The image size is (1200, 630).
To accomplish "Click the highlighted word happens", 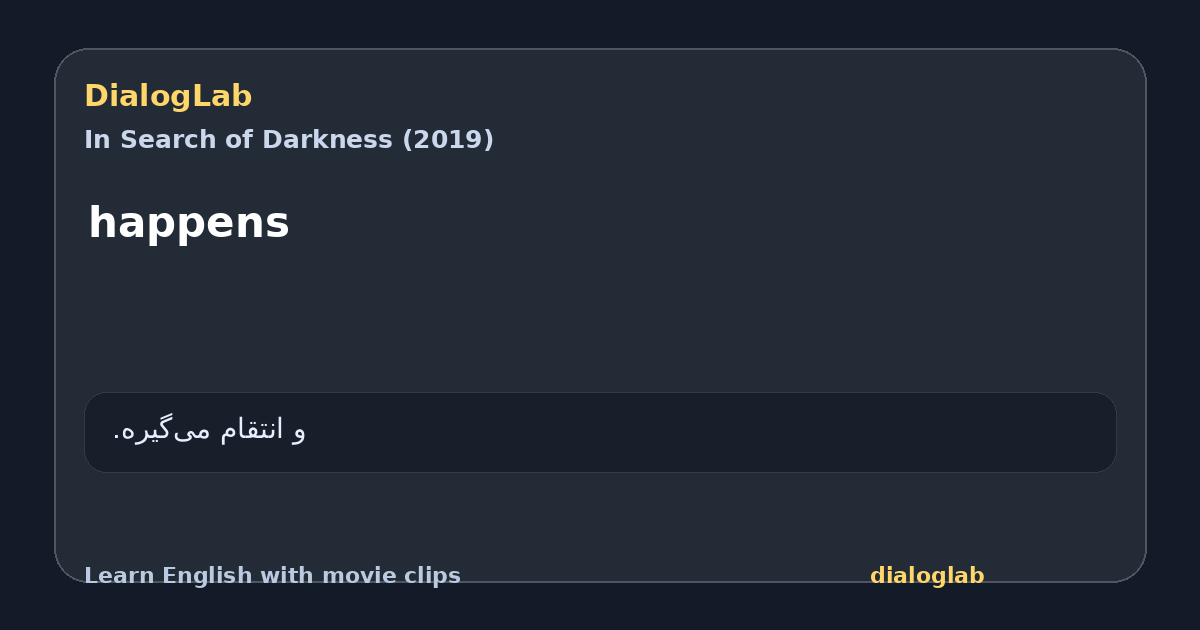I will 189,223.
